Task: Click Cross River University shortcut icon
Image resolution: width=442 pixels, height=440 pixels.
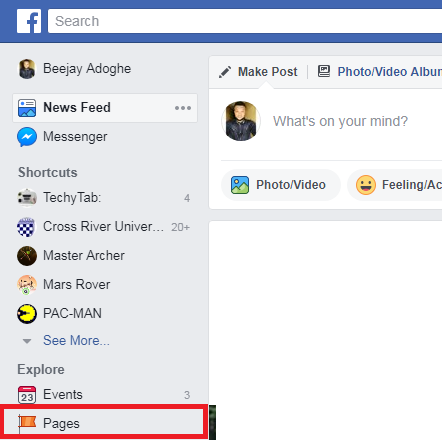Action: point(26,227)
